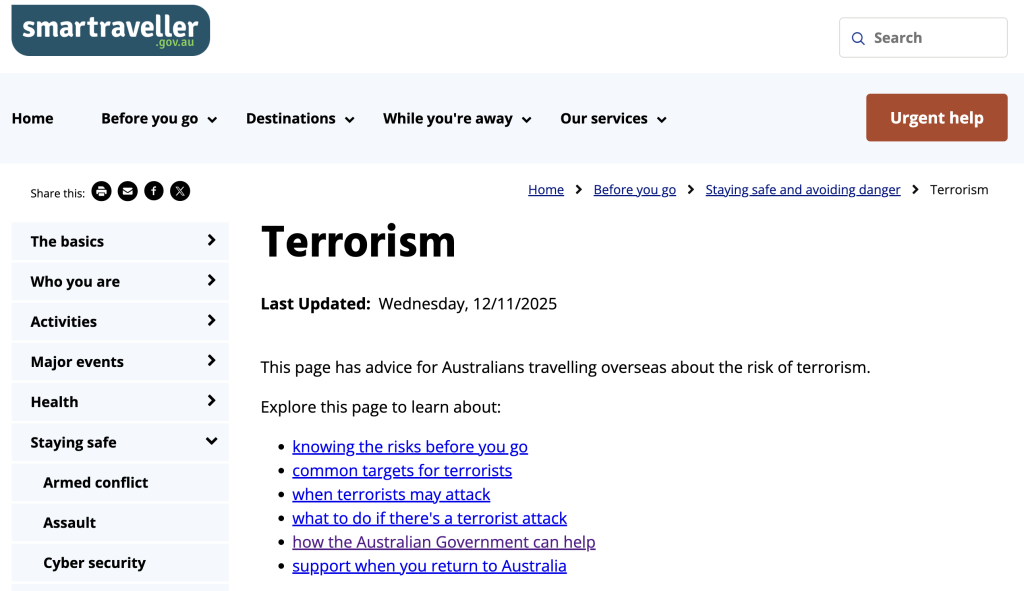Expand Who you are sidebar section
1024x591 pixels.
(x=211, y=281)
